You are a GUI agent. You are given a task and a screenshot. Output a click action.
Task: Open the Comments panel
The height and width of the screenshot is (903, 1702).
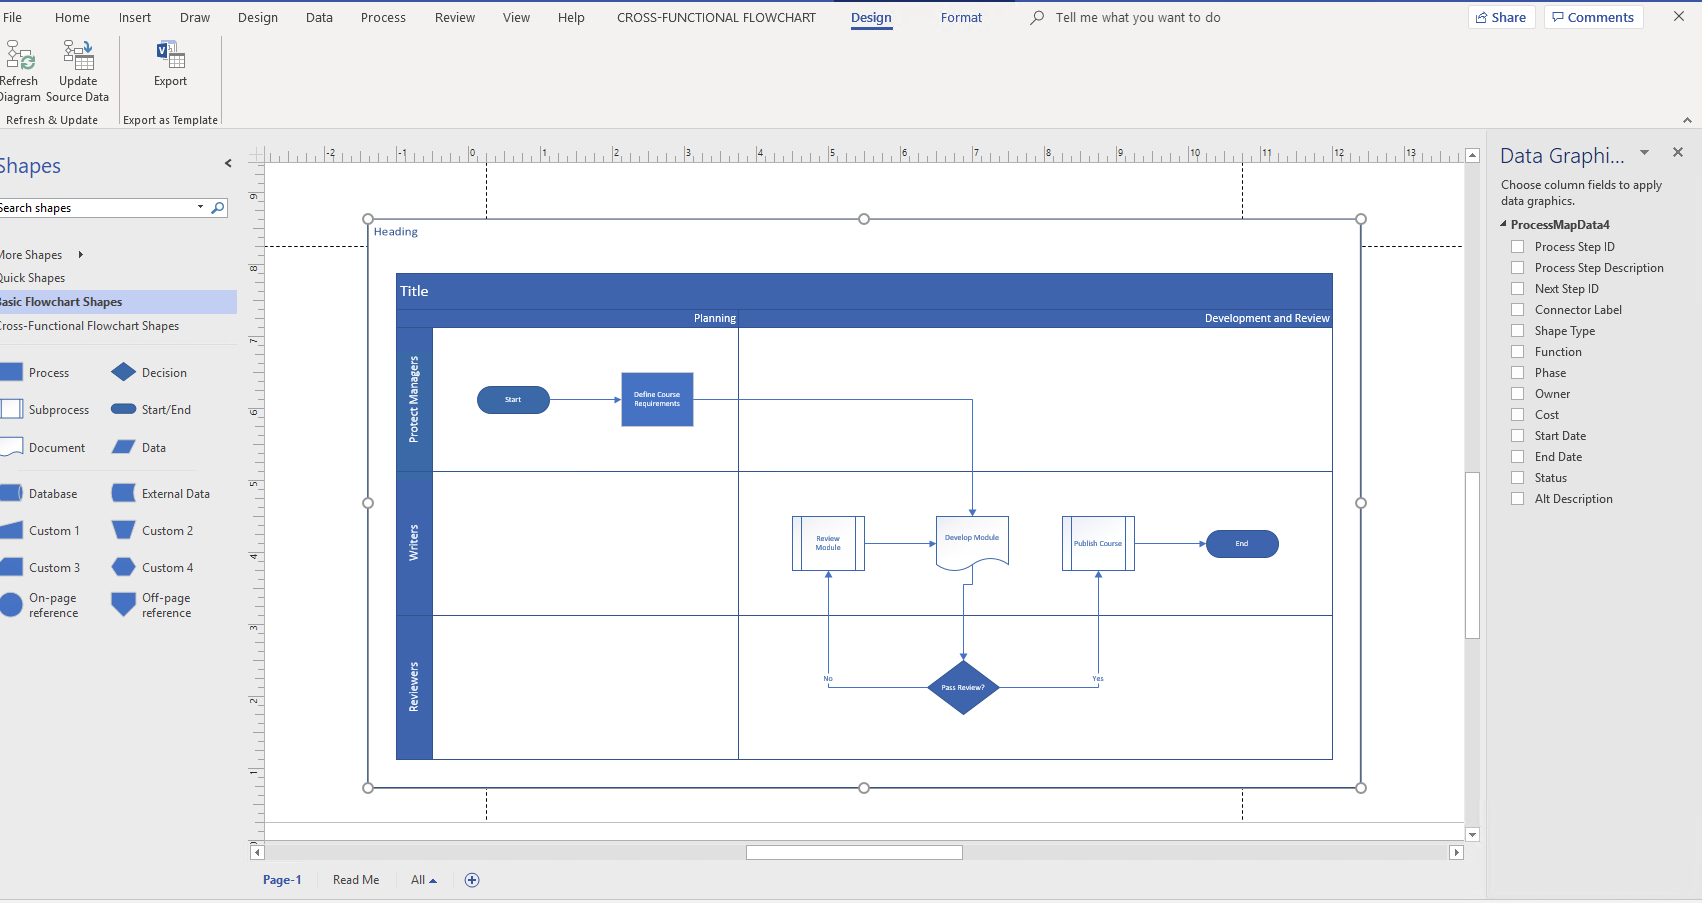[x=1593, y=17]
